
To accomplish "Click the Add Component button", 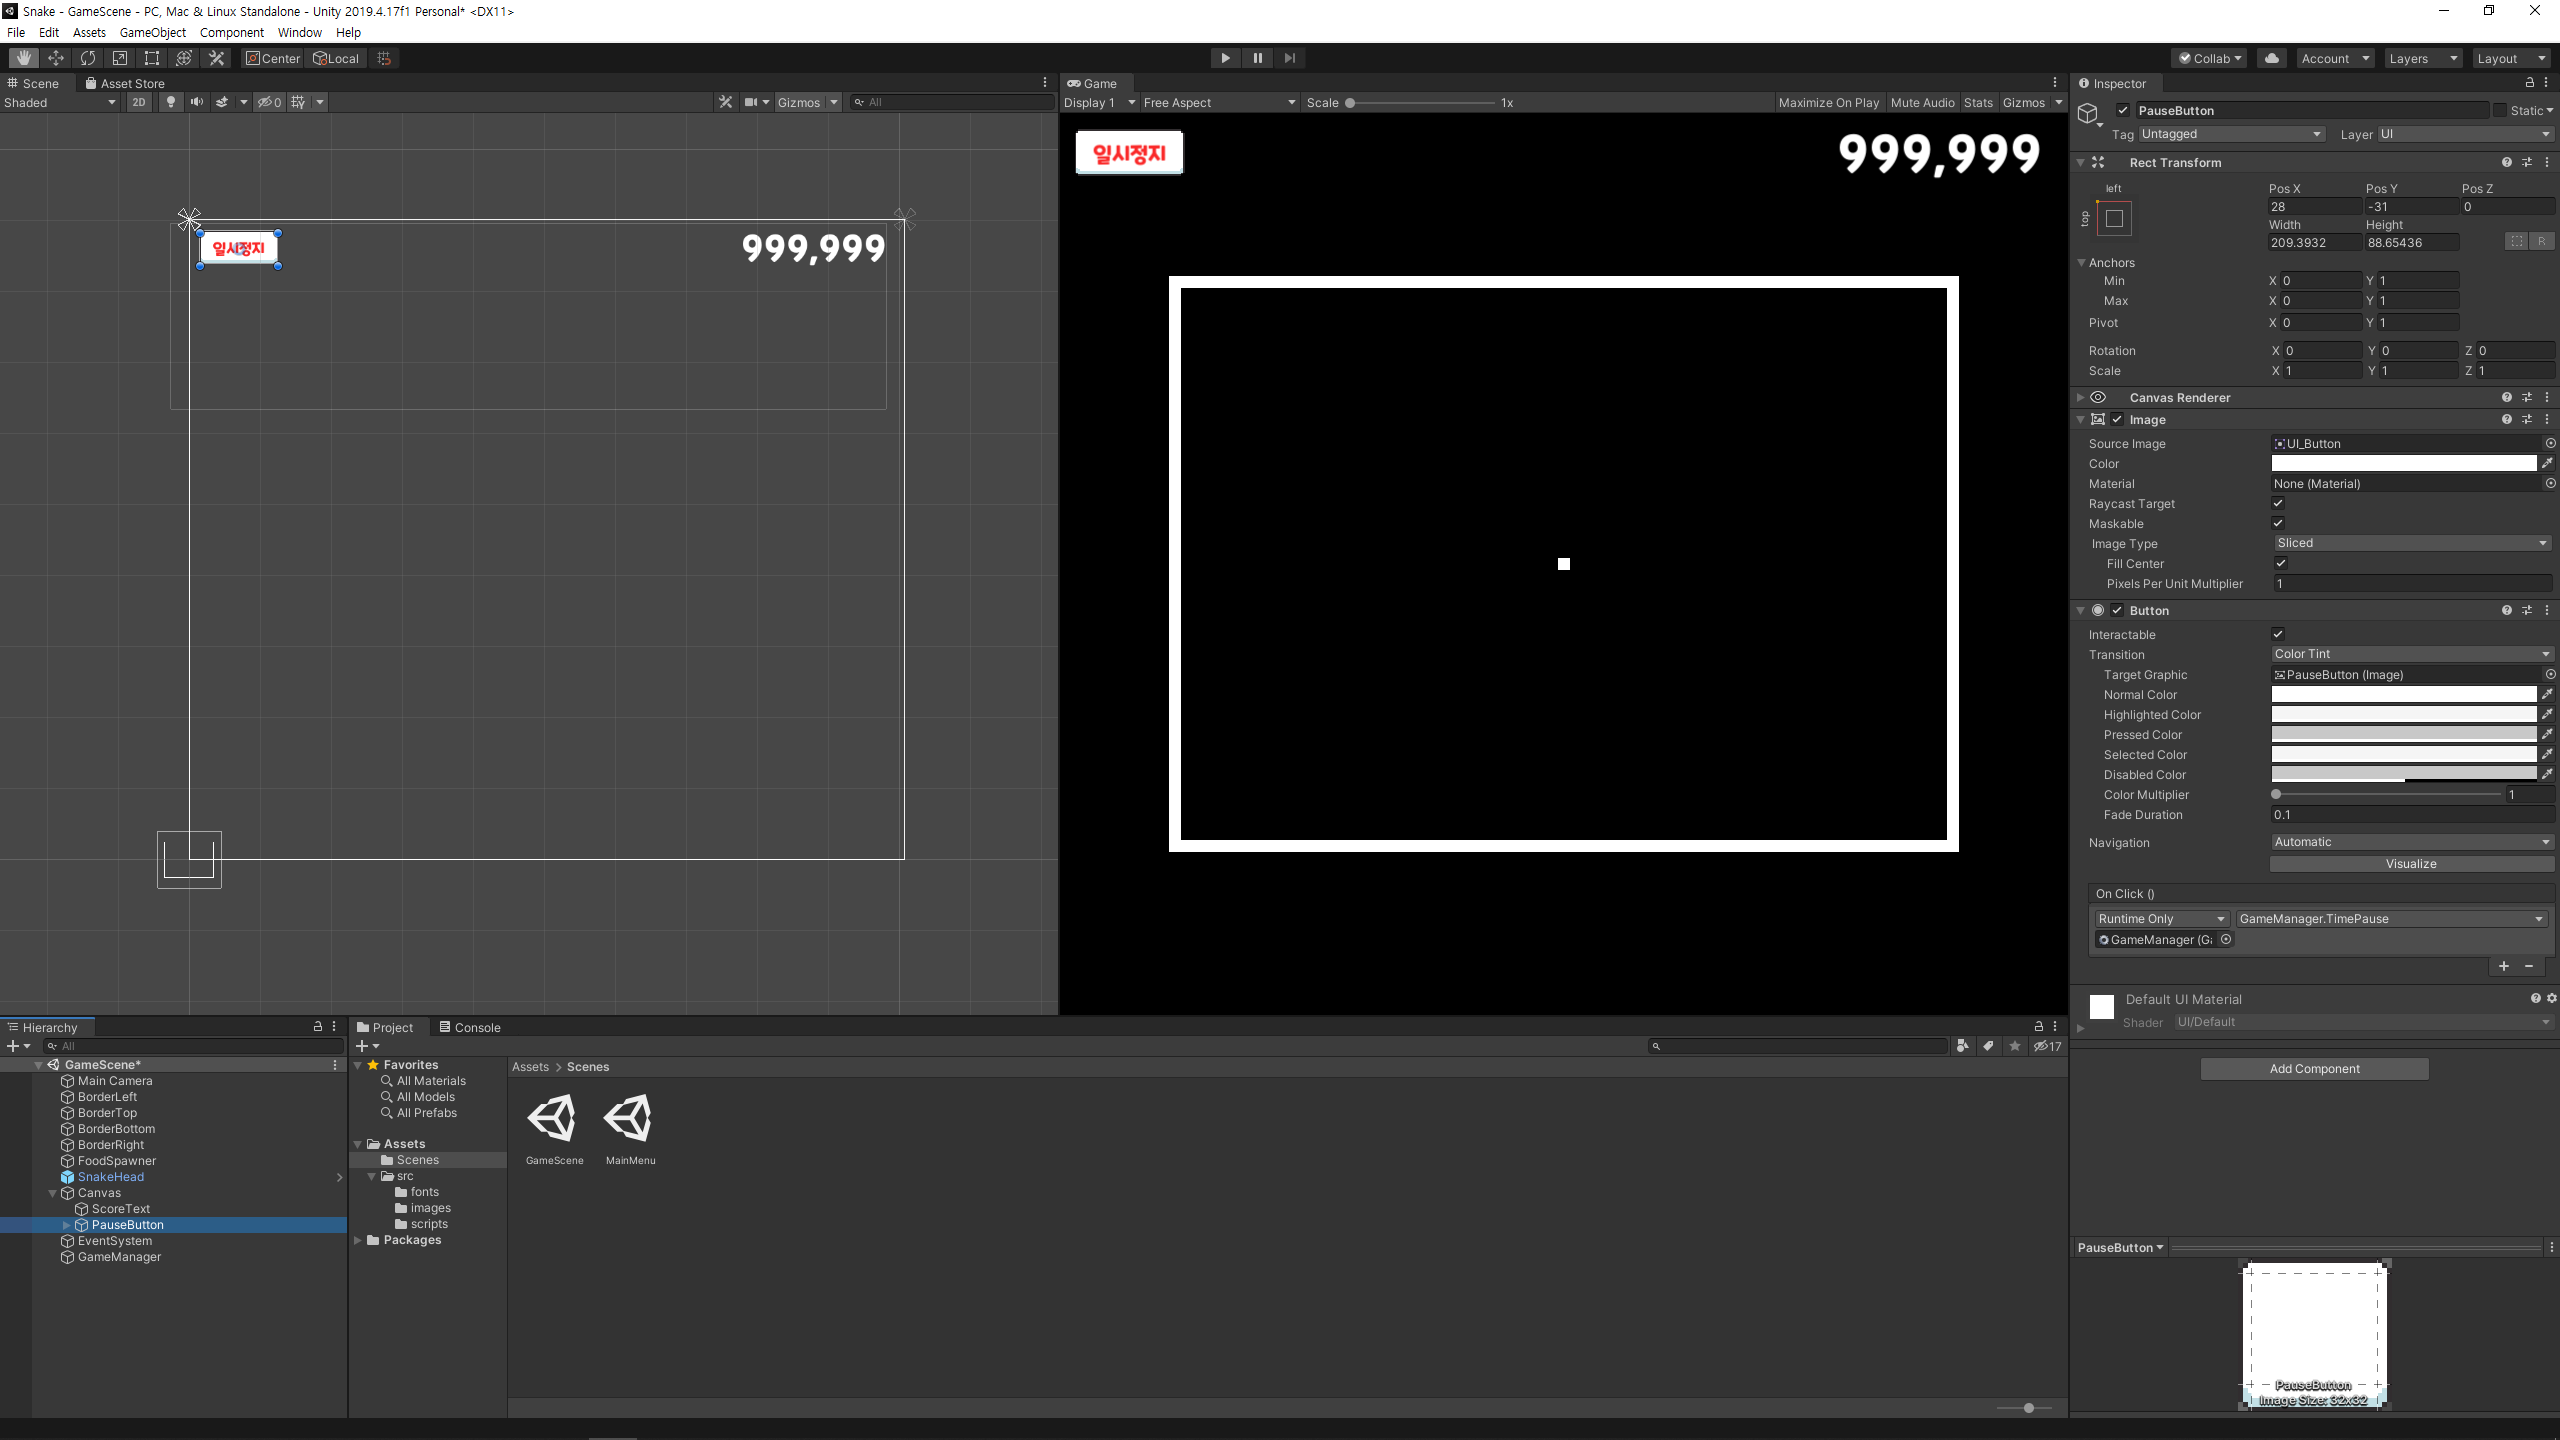I will coord(2314,1068).
